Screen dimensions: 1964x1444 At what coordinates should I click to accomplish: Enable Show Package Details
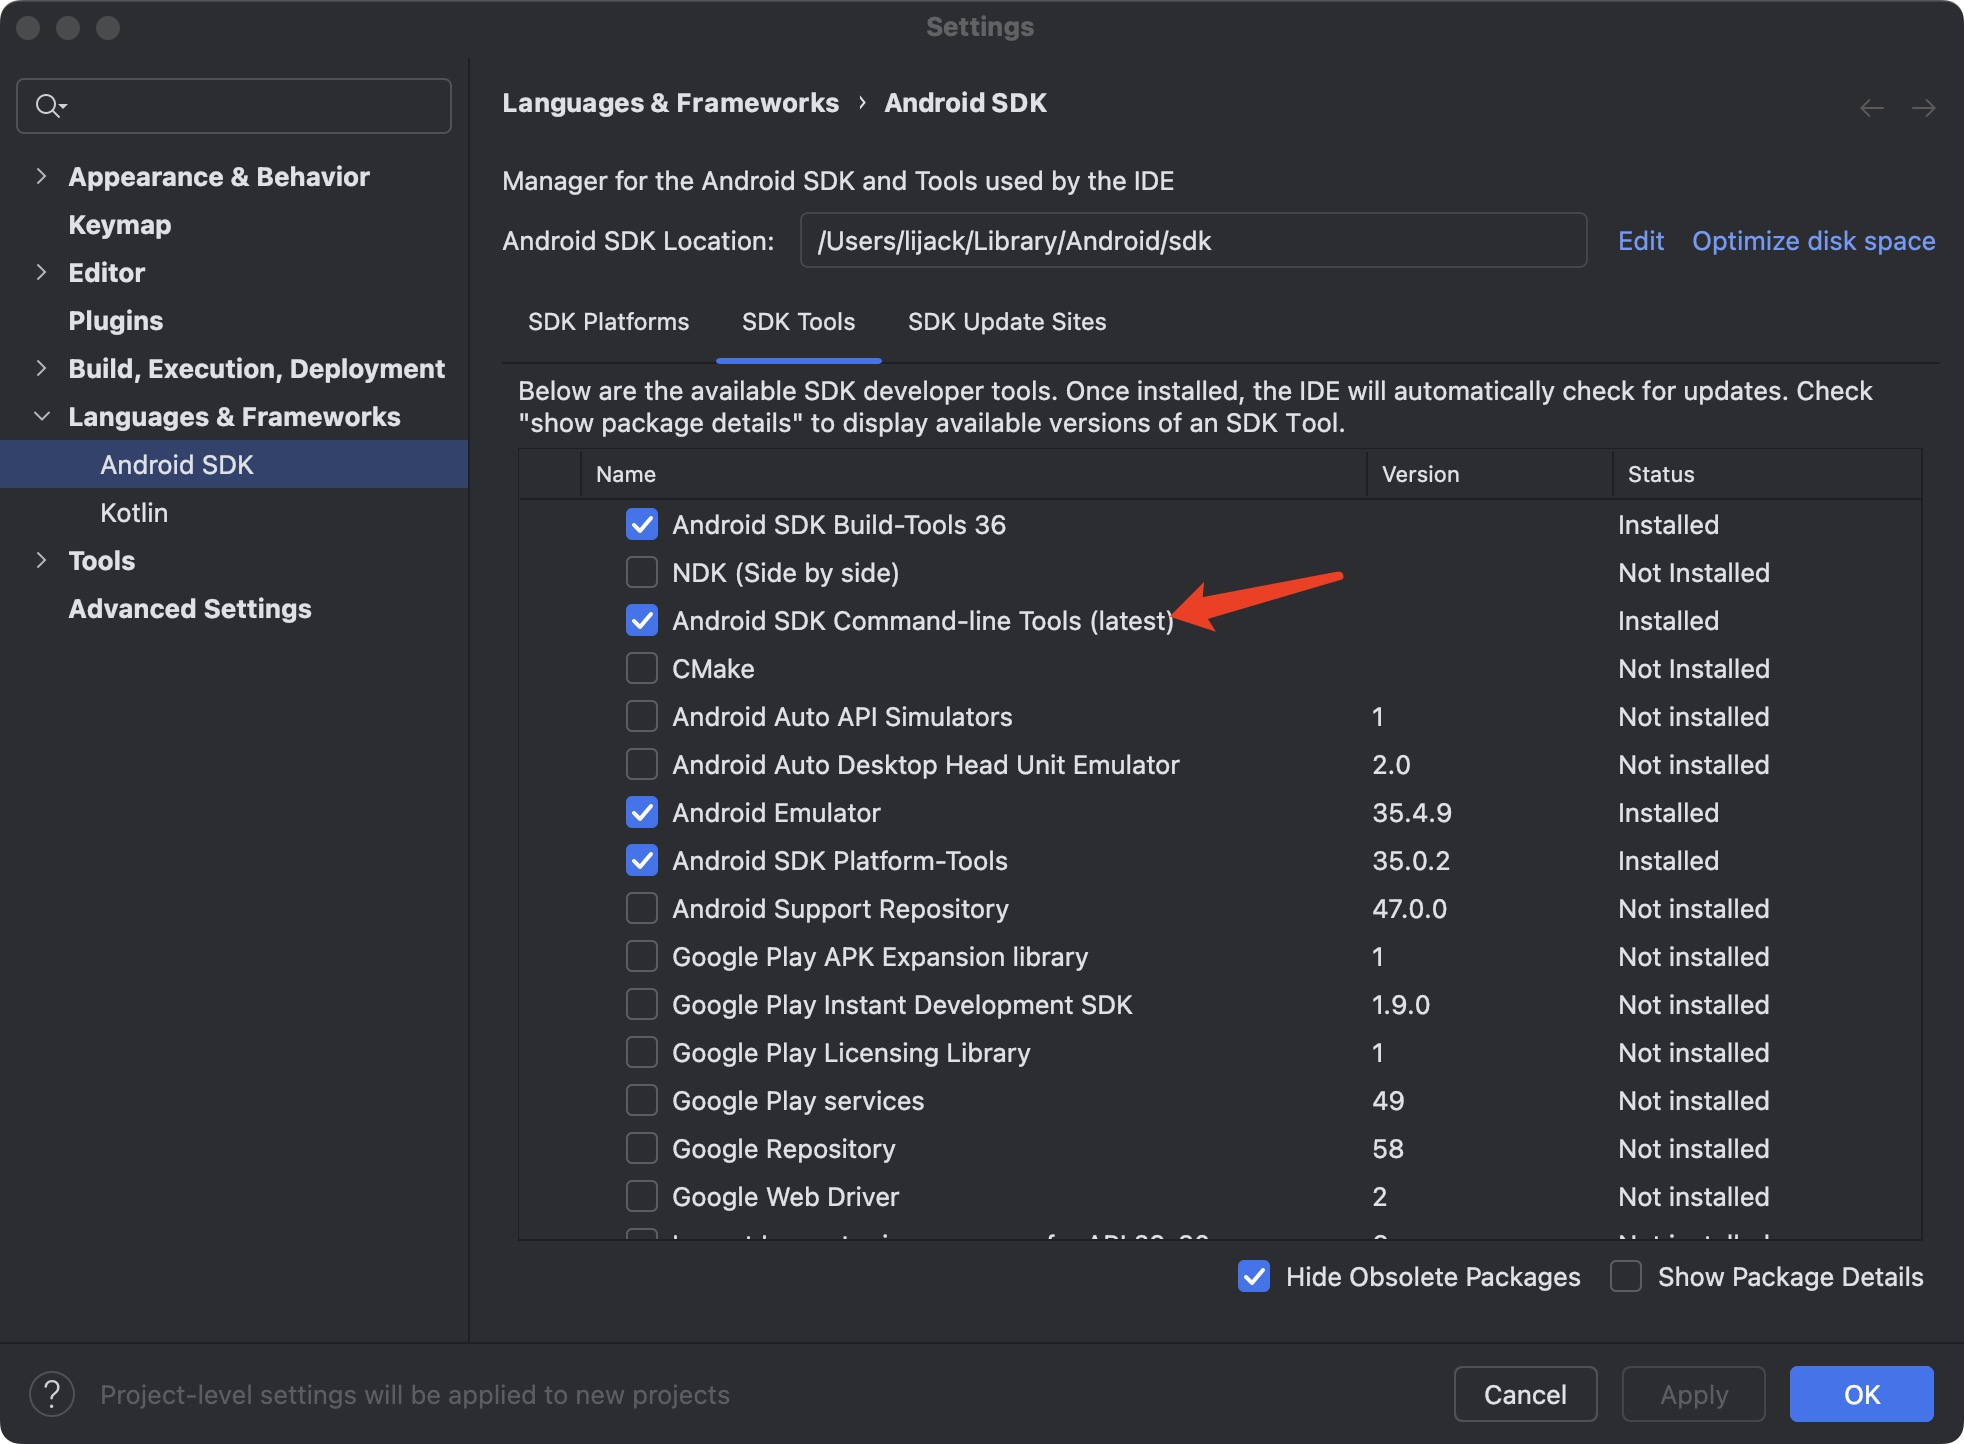pyautogui.click(x=1625, y=1276)
